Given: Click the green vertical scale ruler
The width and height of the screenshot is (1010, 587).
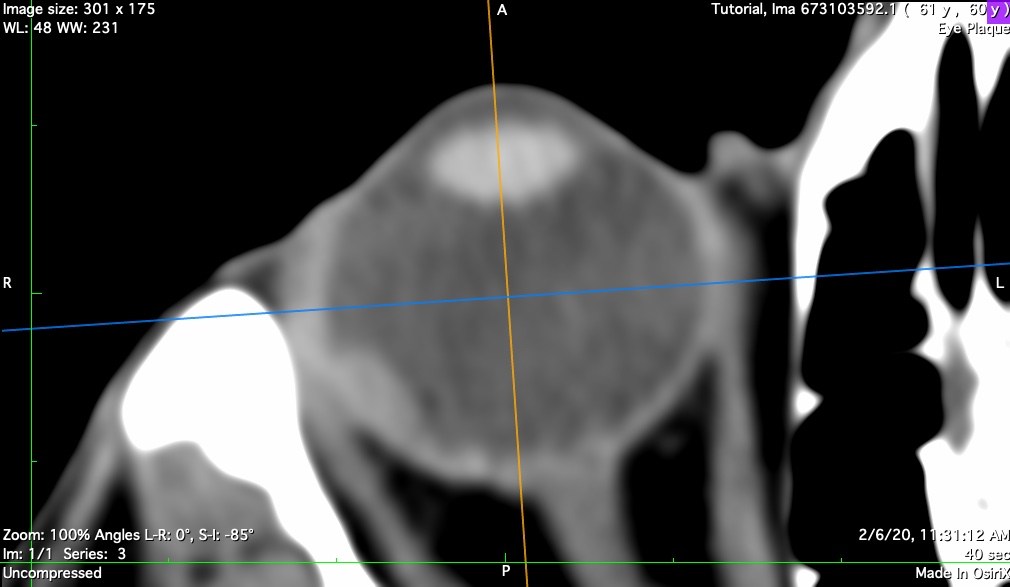Looking at the screenshot, I should [x=32, y=300].
